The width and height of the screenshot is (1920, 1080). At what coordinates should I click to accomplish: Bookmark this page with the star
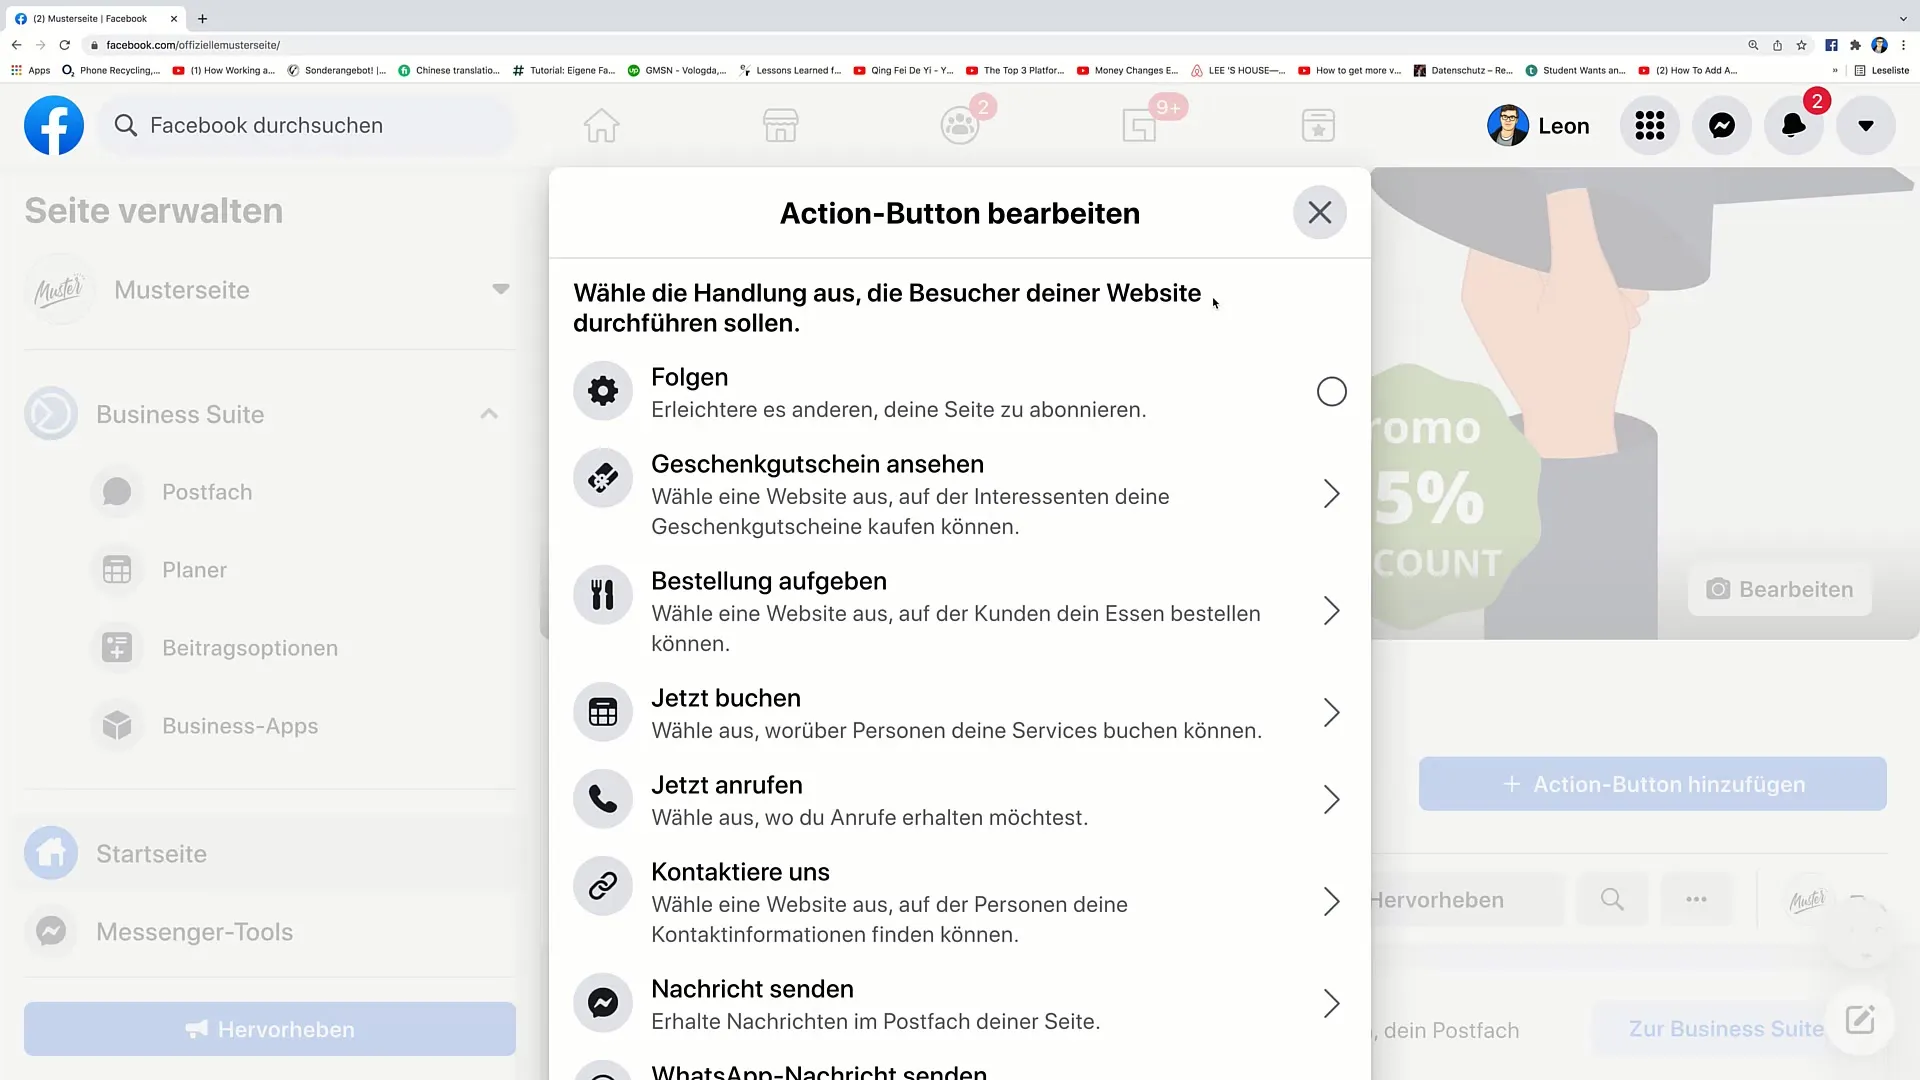click(1801, 45)
